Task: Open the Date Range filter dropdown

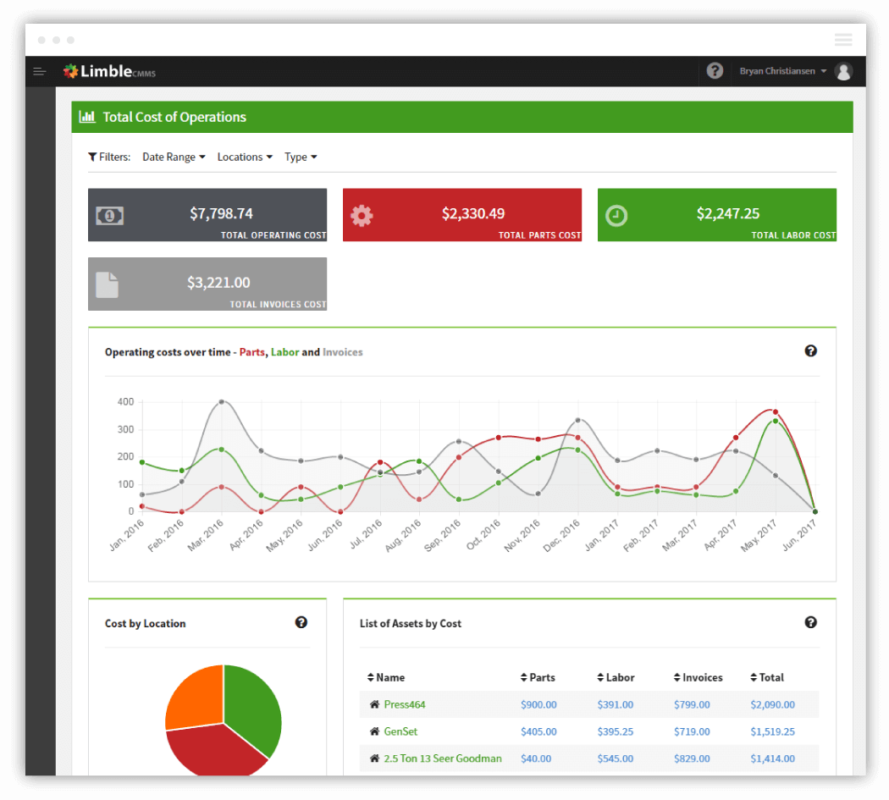Action: (173, 157)
